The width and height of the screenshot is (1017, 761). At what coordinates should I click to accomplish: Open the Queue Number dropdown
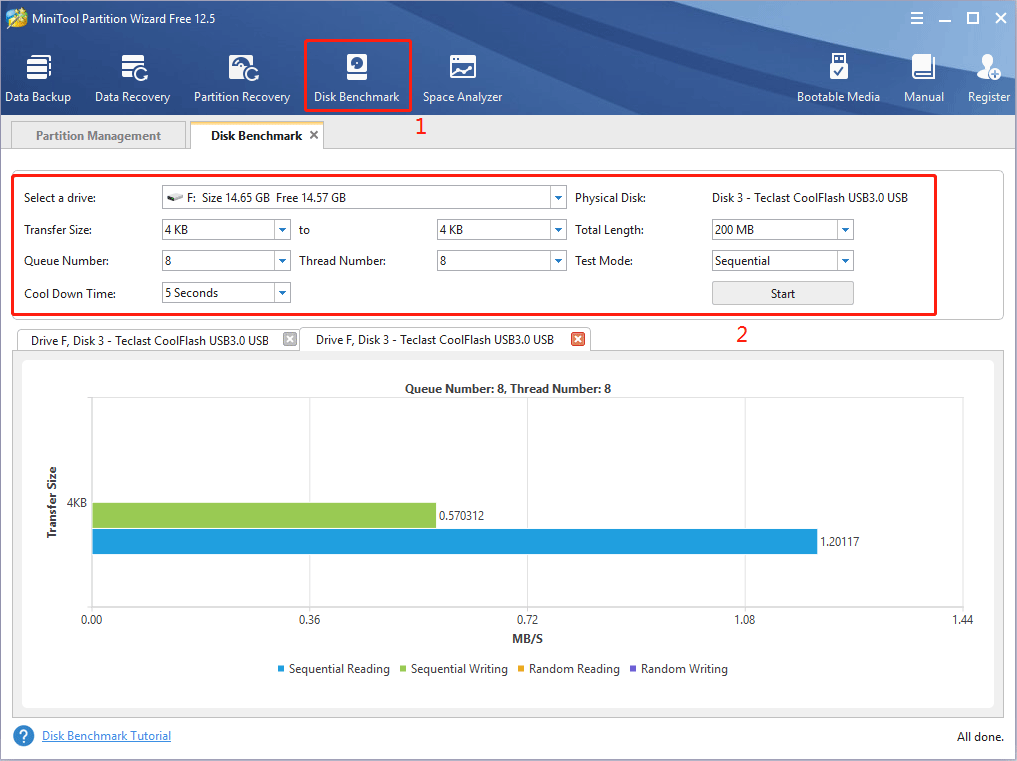pyautogui.click(x=282, y=261)
